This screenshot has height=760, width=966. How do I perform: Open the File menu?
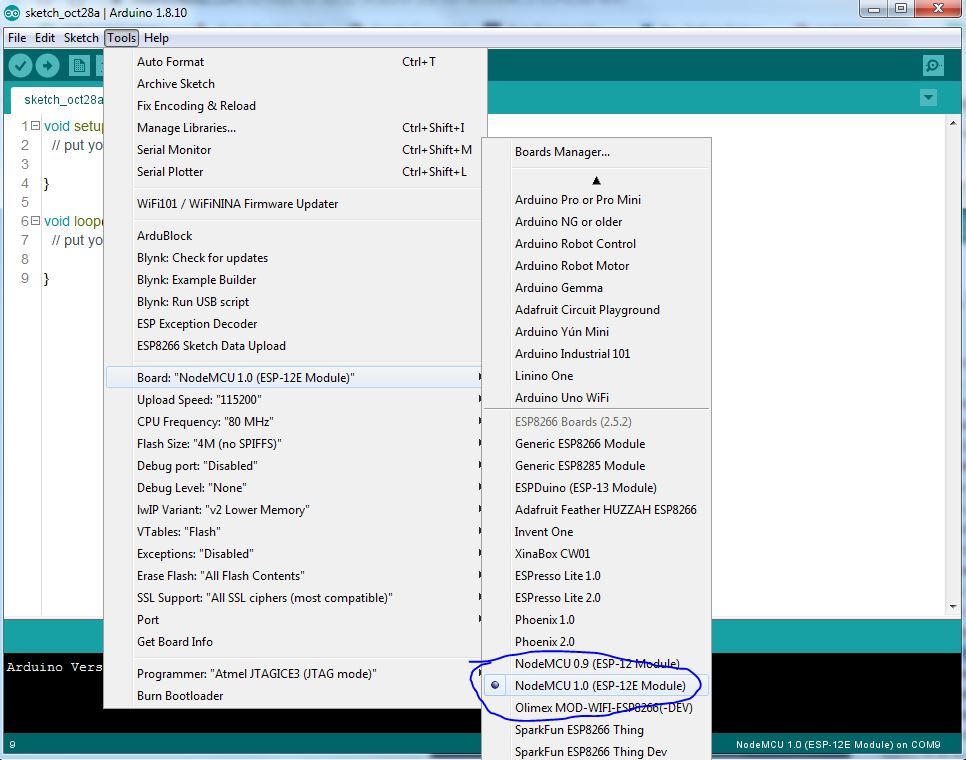(x=17, y=38)
